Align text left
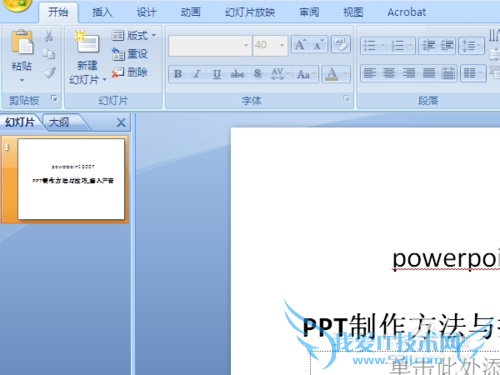The height and width of the screenshot is (375, 500). tap(370, 73)
